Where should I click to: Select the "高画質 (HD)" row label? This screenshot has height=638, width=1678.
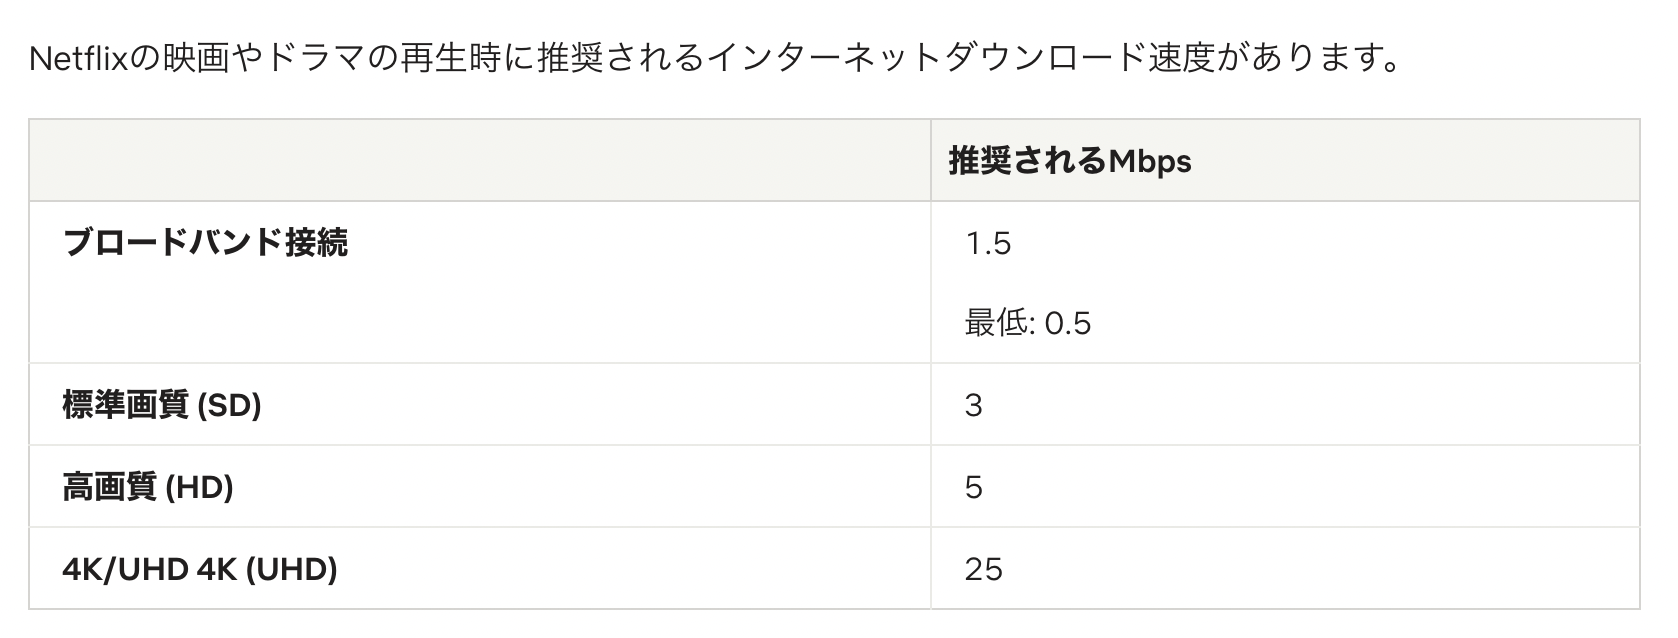coord(147,487)
